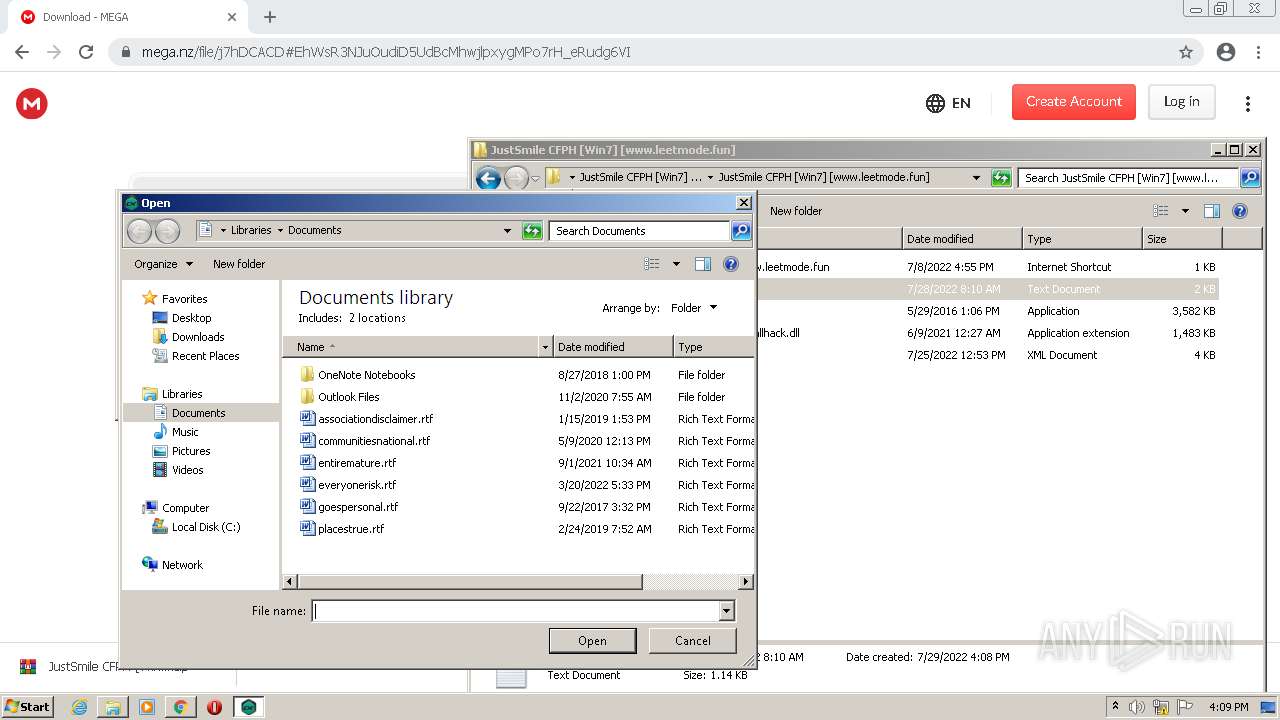Click the Open button

pos(592,641)
